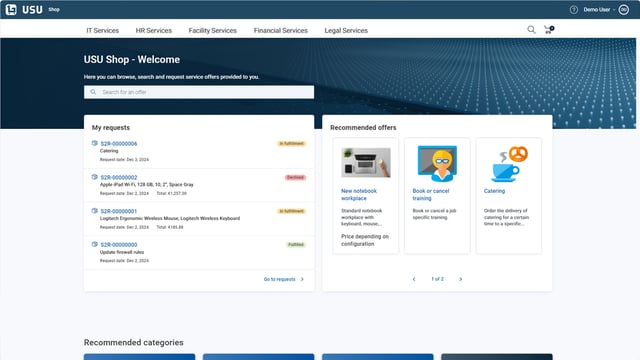Click request icon beside S2R-00000001
This screenshot has height=360, width=640.
(x=95, y=211)
